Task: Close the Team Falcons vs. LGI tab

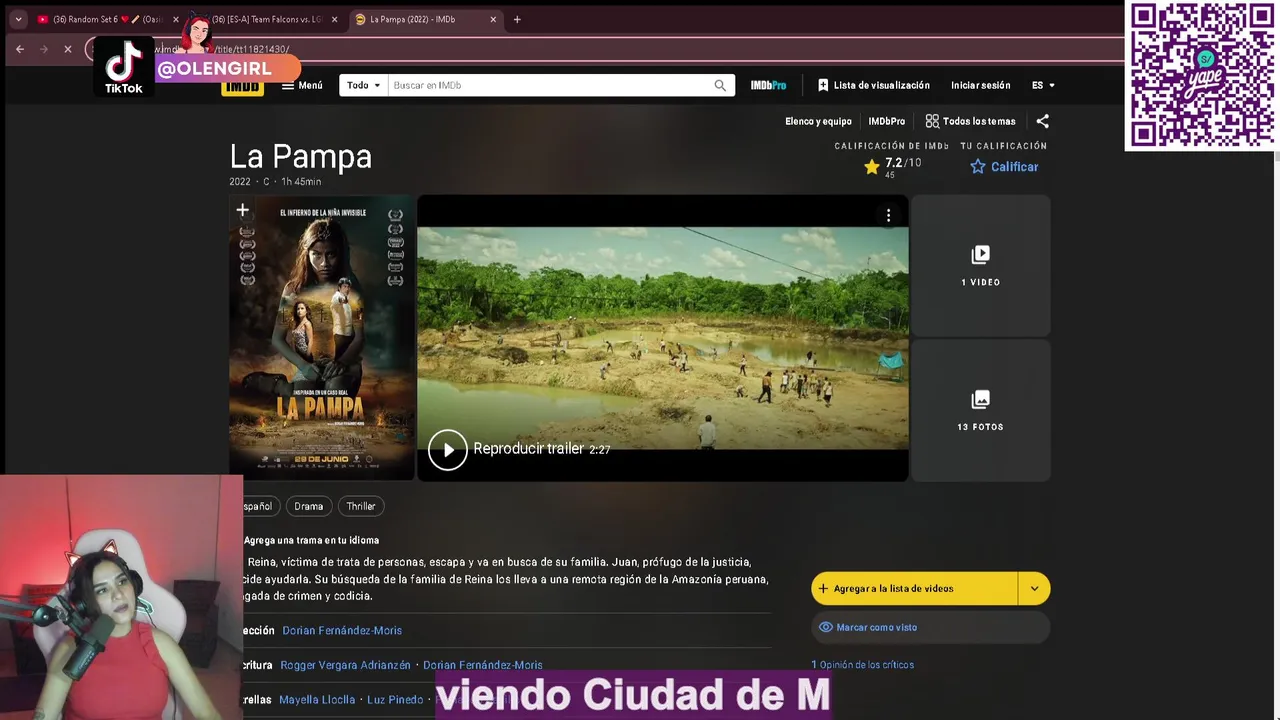Action: tap(334, 19)
